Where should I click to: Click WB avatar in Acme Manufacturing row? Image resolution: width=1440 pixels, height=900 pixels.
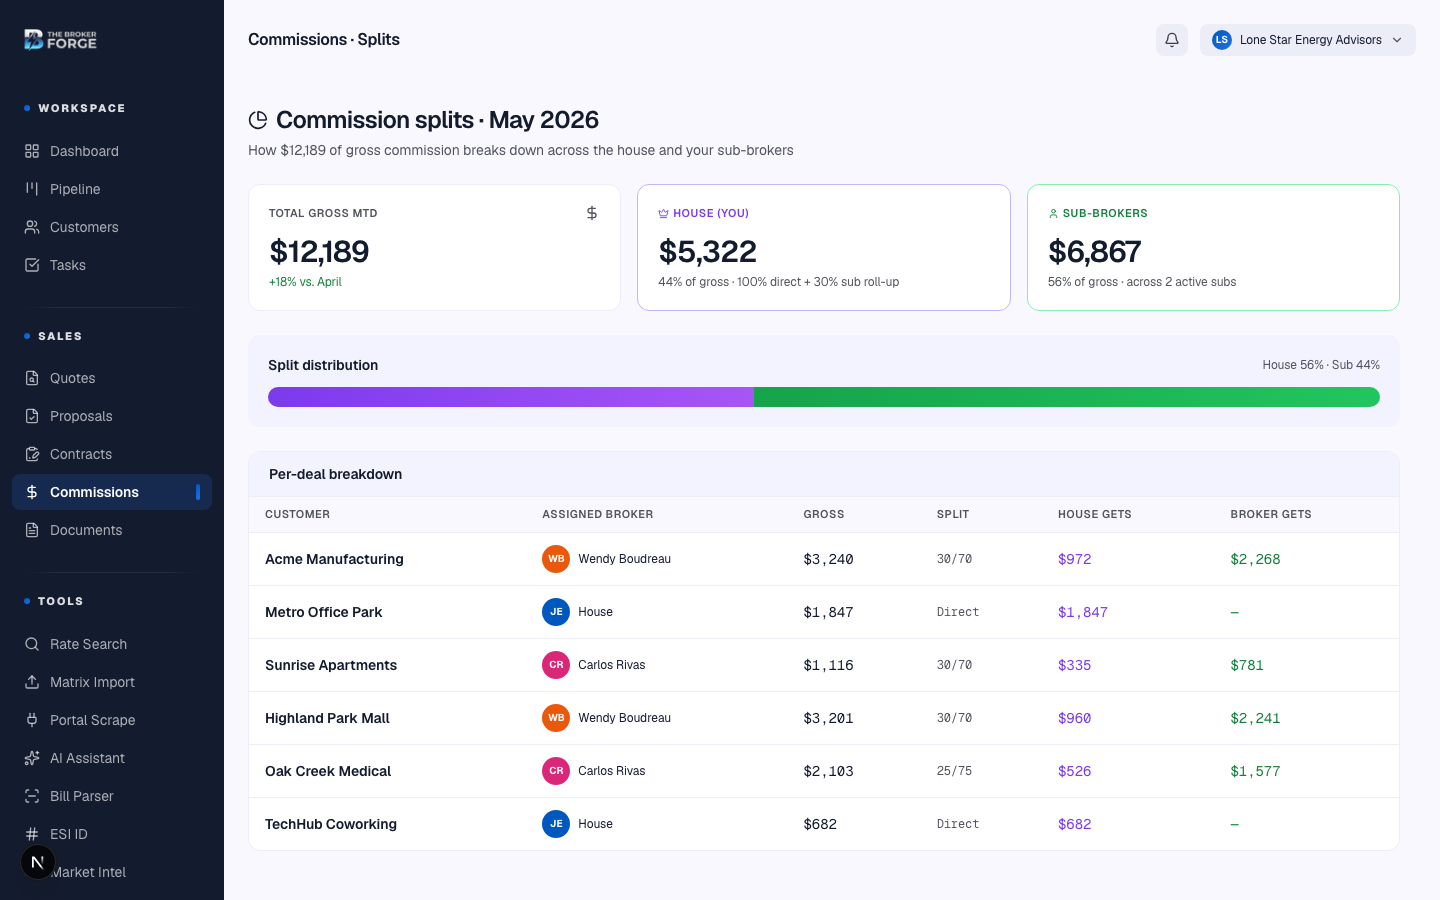[x=556, y=559]
